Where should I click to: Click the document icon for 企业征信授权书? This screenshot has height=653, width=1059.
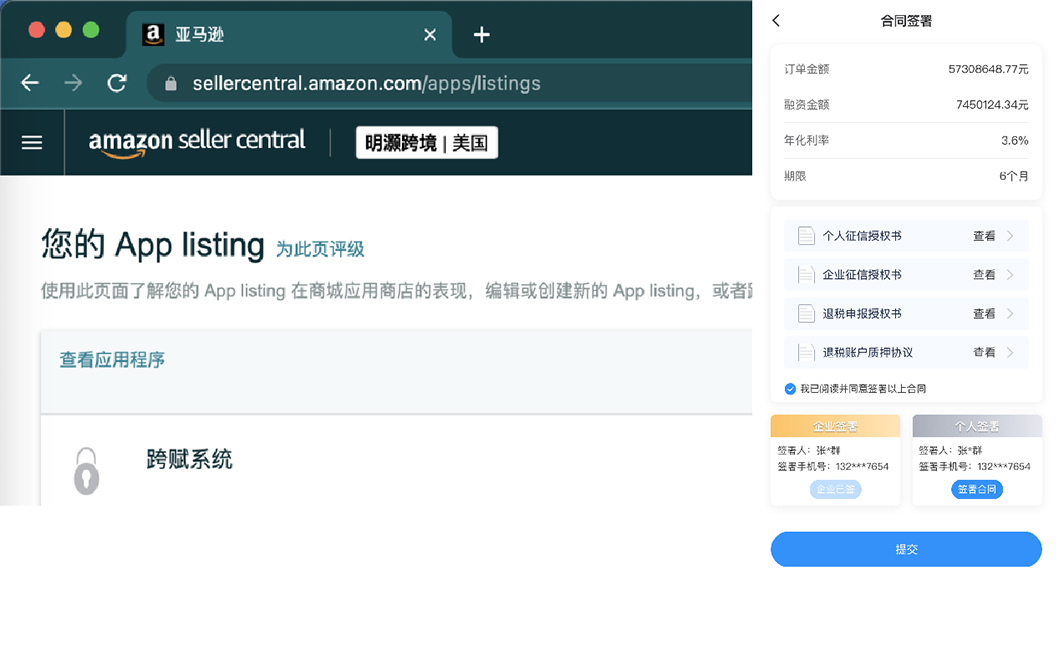[x=806, y=275]
